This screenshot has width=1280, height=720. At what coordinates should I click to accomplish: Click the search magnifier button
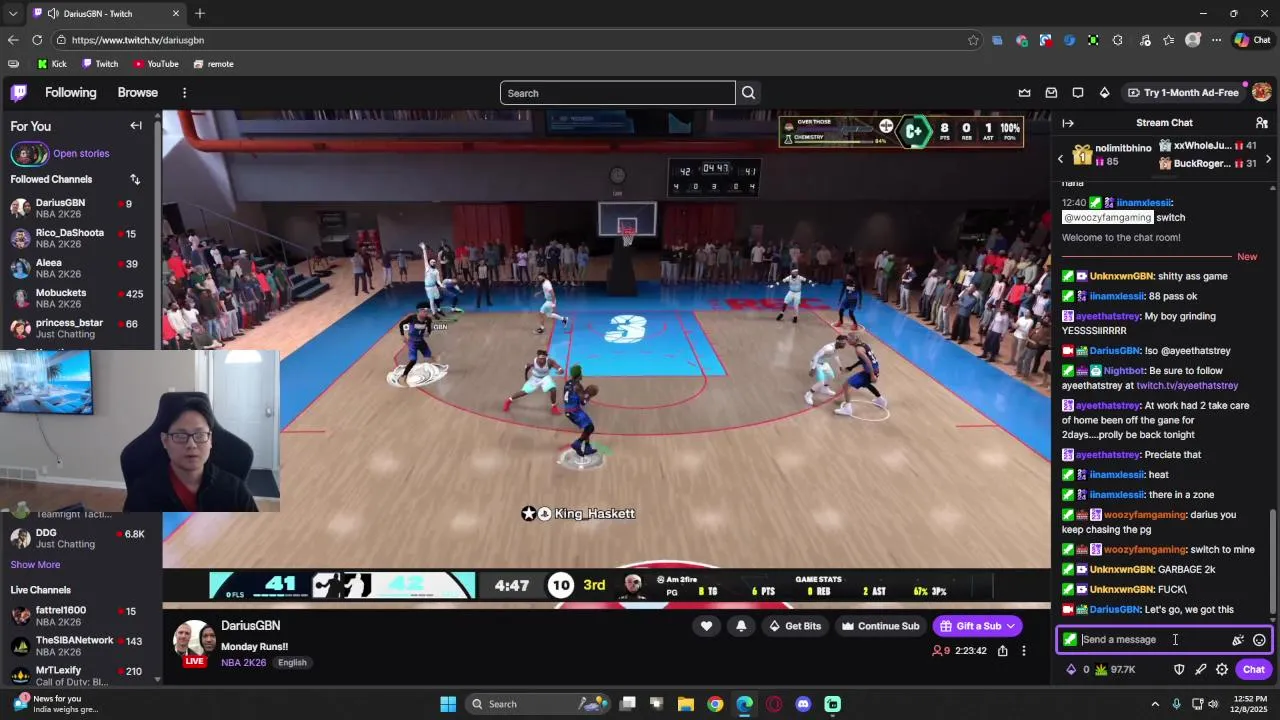pos(748,93)
